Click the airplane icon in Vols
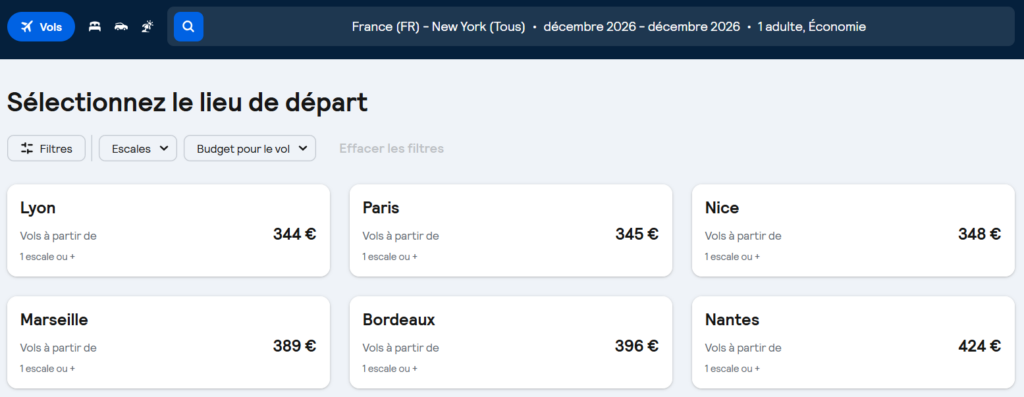This screenshot has height=397, width=1024. pyautogui.click(x=27, y=27)
